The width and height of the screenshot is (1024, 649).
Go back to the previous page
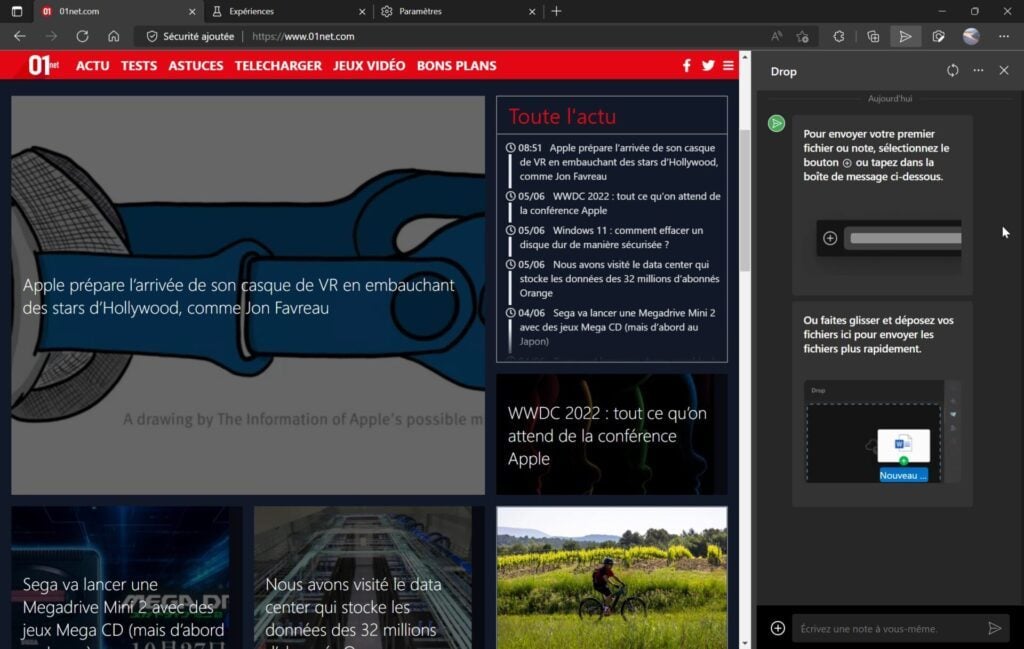20,37
